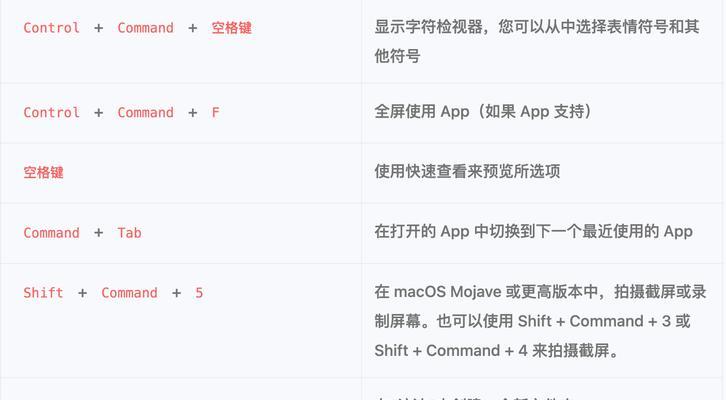Click Command in the Shift+Command+5 row
The image size is (726, 400).
point(129,293)
